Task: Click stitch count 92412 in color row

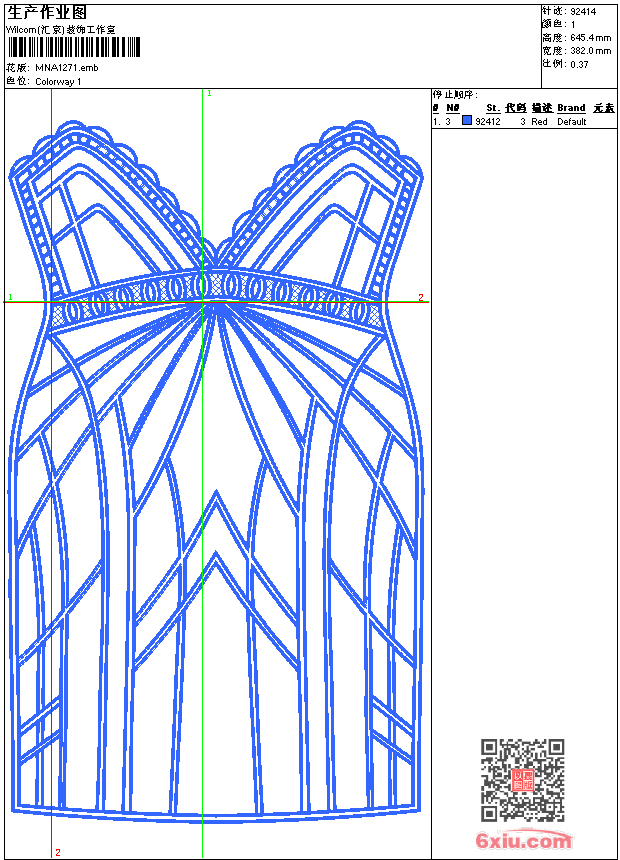Action: click(x=488, y=121)
